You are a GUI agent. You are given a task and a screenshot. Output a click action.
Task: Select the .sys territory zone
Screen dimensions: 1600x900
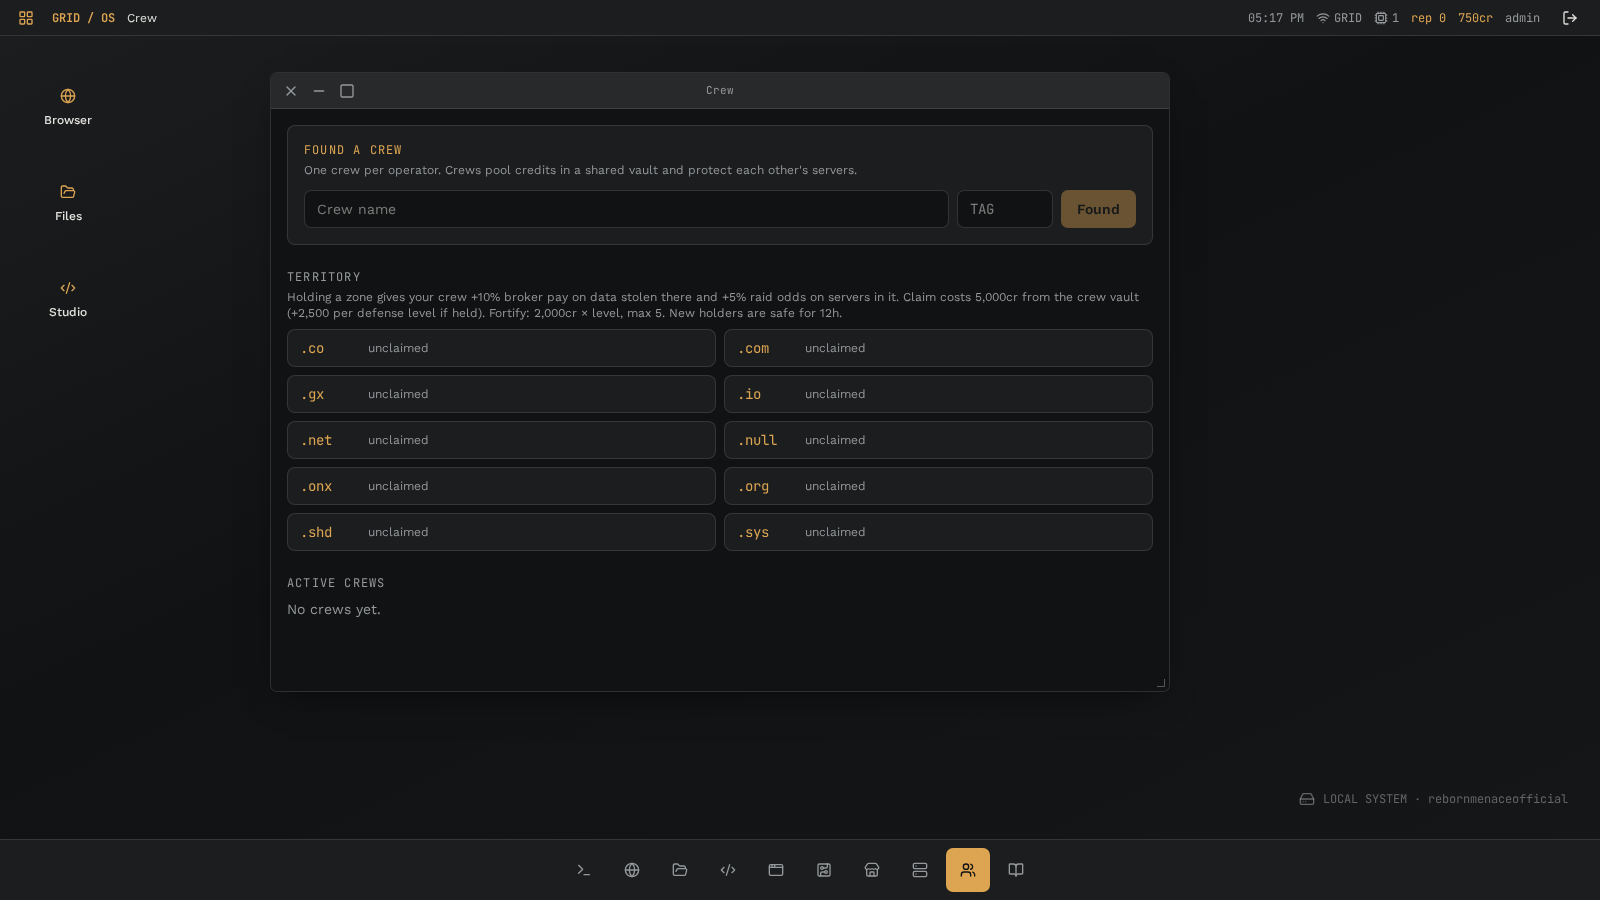pos(938,532)
